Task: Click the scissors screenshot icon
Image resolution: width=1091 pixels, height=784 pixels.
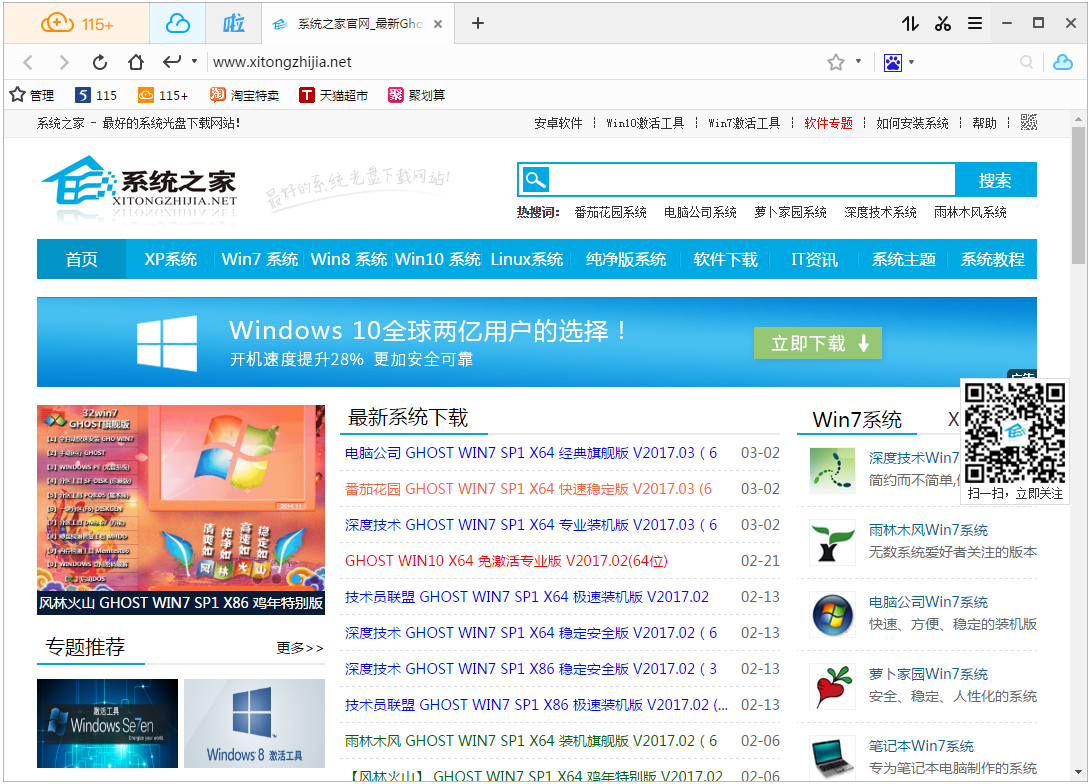Action: (x=943, y=24)
